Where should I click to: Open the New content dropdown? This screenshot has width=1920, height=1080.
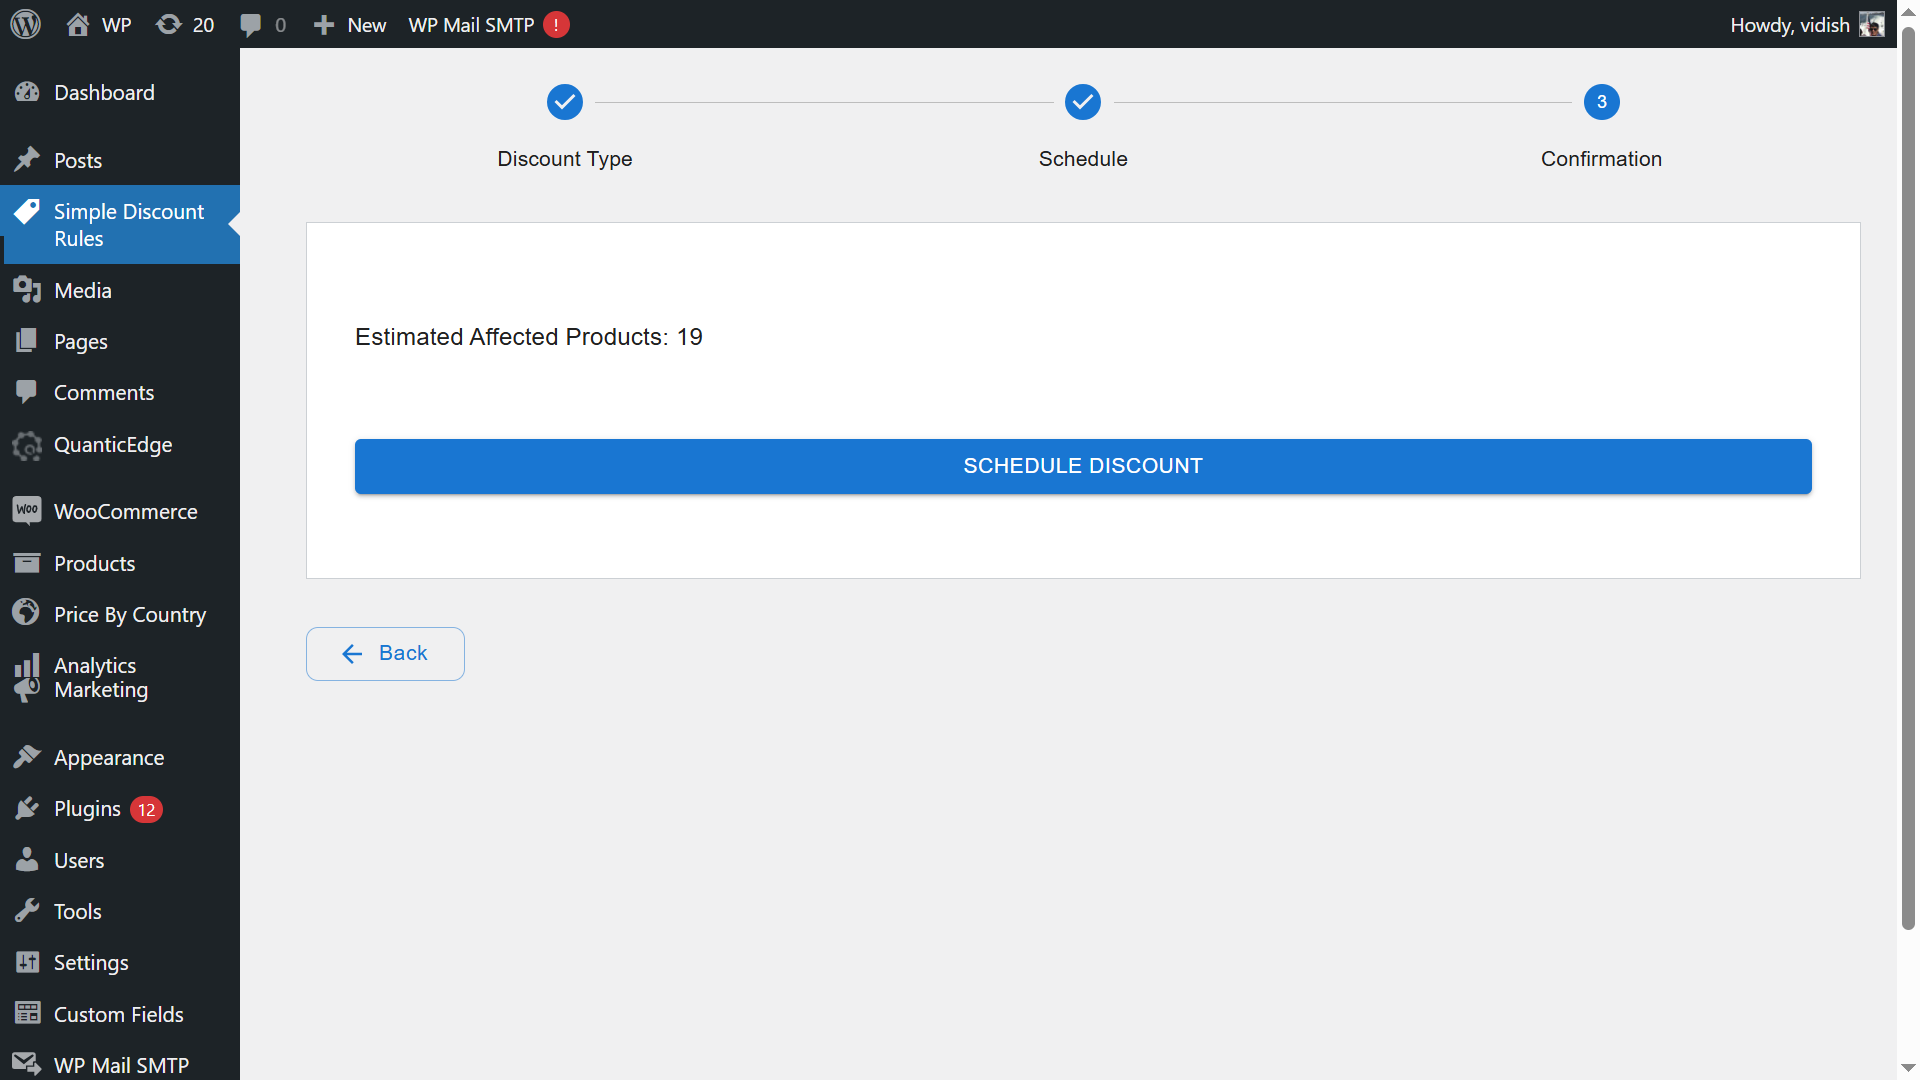tap(350, 25)
